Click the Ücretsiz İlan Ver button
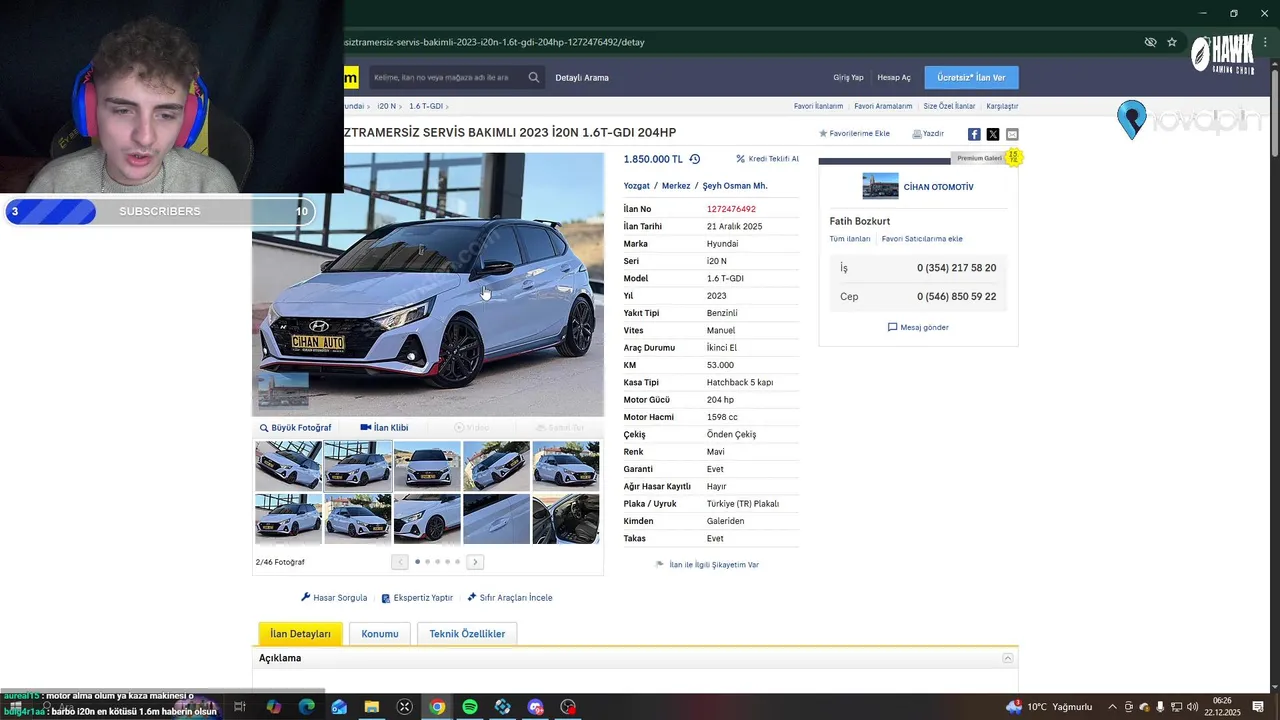Image resolution: width=1280 pixels, height=720 pixels. pos(971,77)
